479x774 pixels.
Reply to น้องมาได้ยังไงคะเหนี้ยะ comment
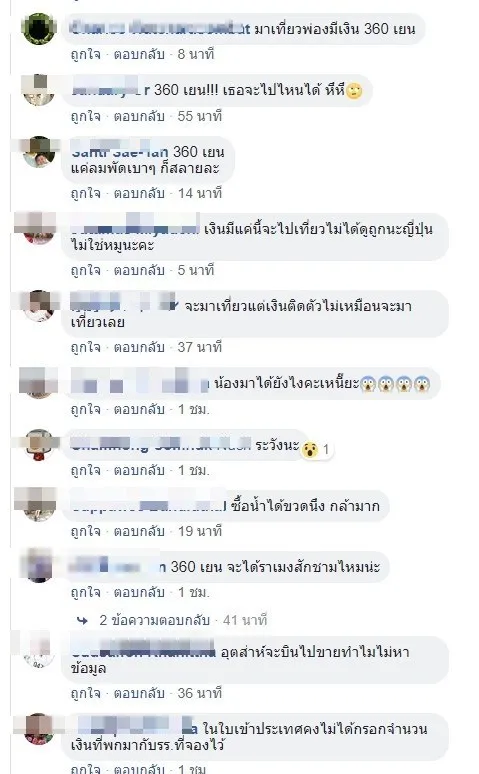click(139, 409)
